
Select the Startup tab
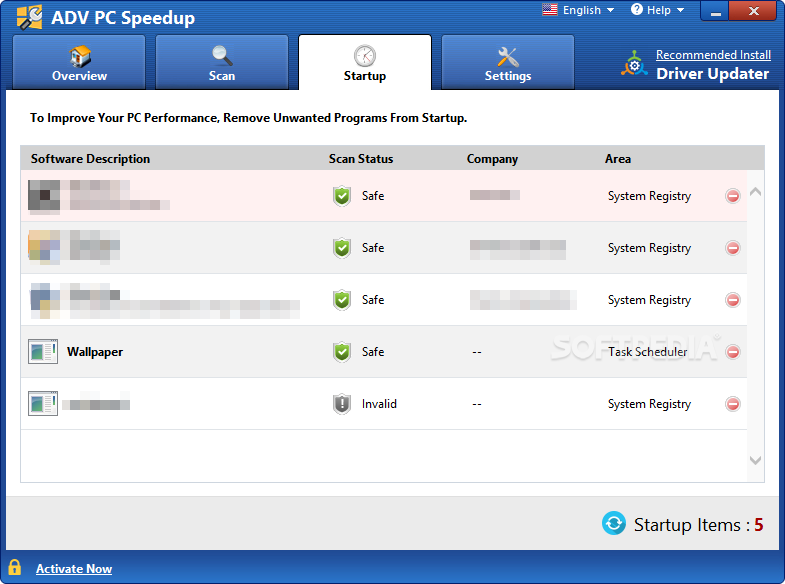tap(364, 62)
